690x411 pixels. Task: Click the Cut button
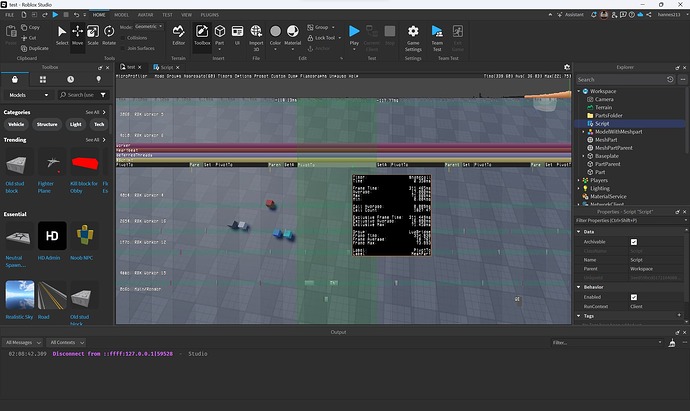[29, 38]
